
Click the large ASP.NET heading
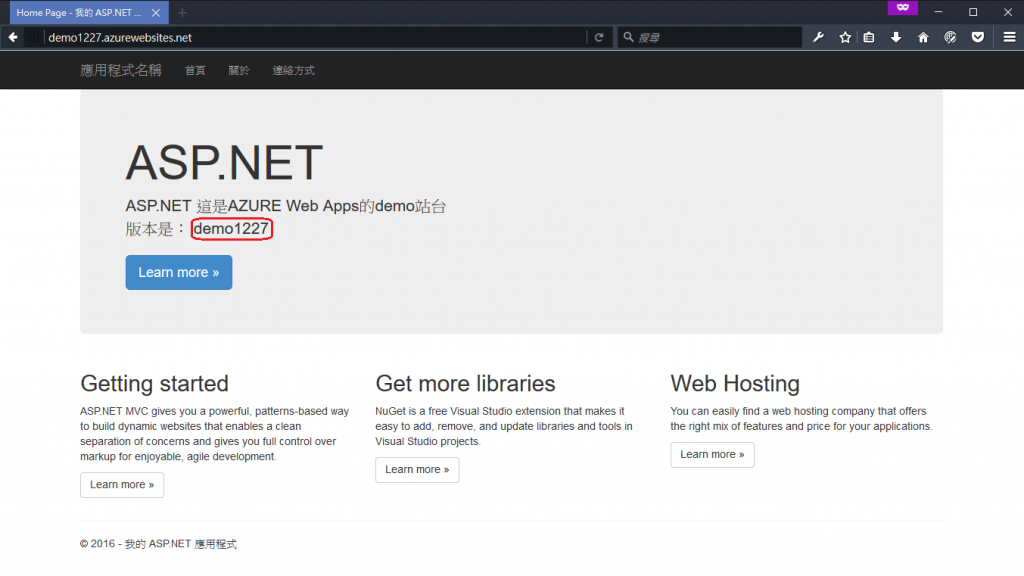click(224, 163)
